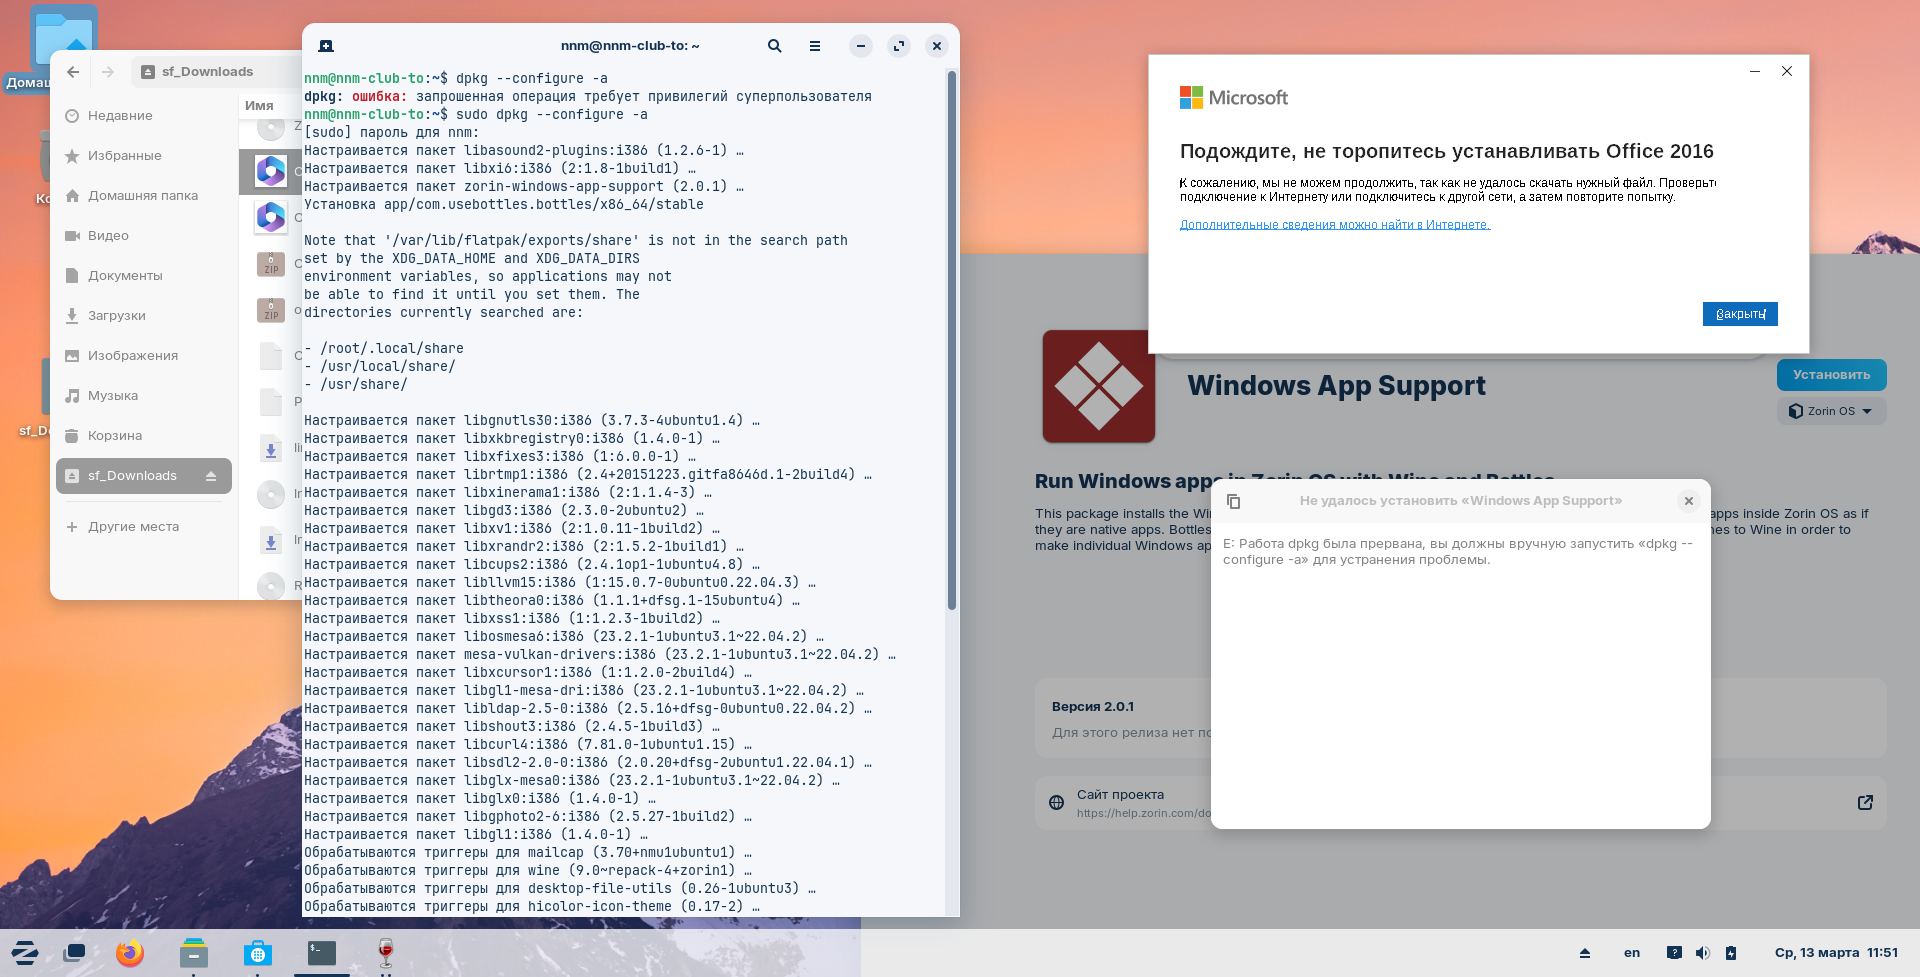
Task: Open the power indicator in system tray
Action: click(1731, 953)
